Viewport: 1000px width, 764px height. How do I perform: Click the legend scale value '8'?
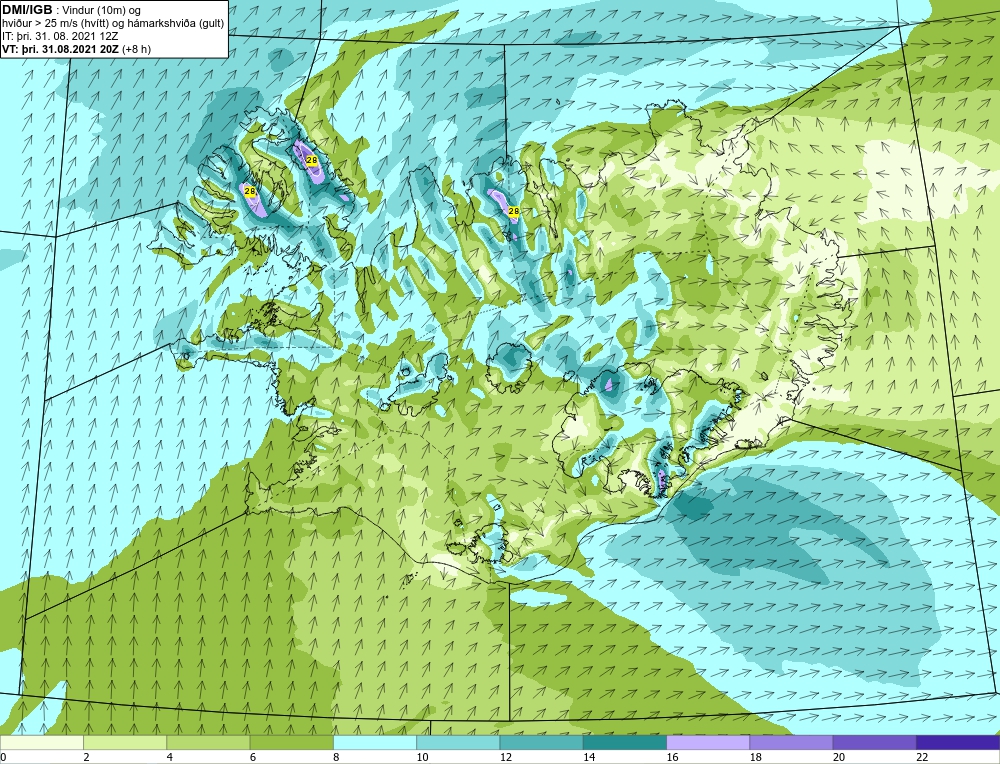tap(336, 757)
